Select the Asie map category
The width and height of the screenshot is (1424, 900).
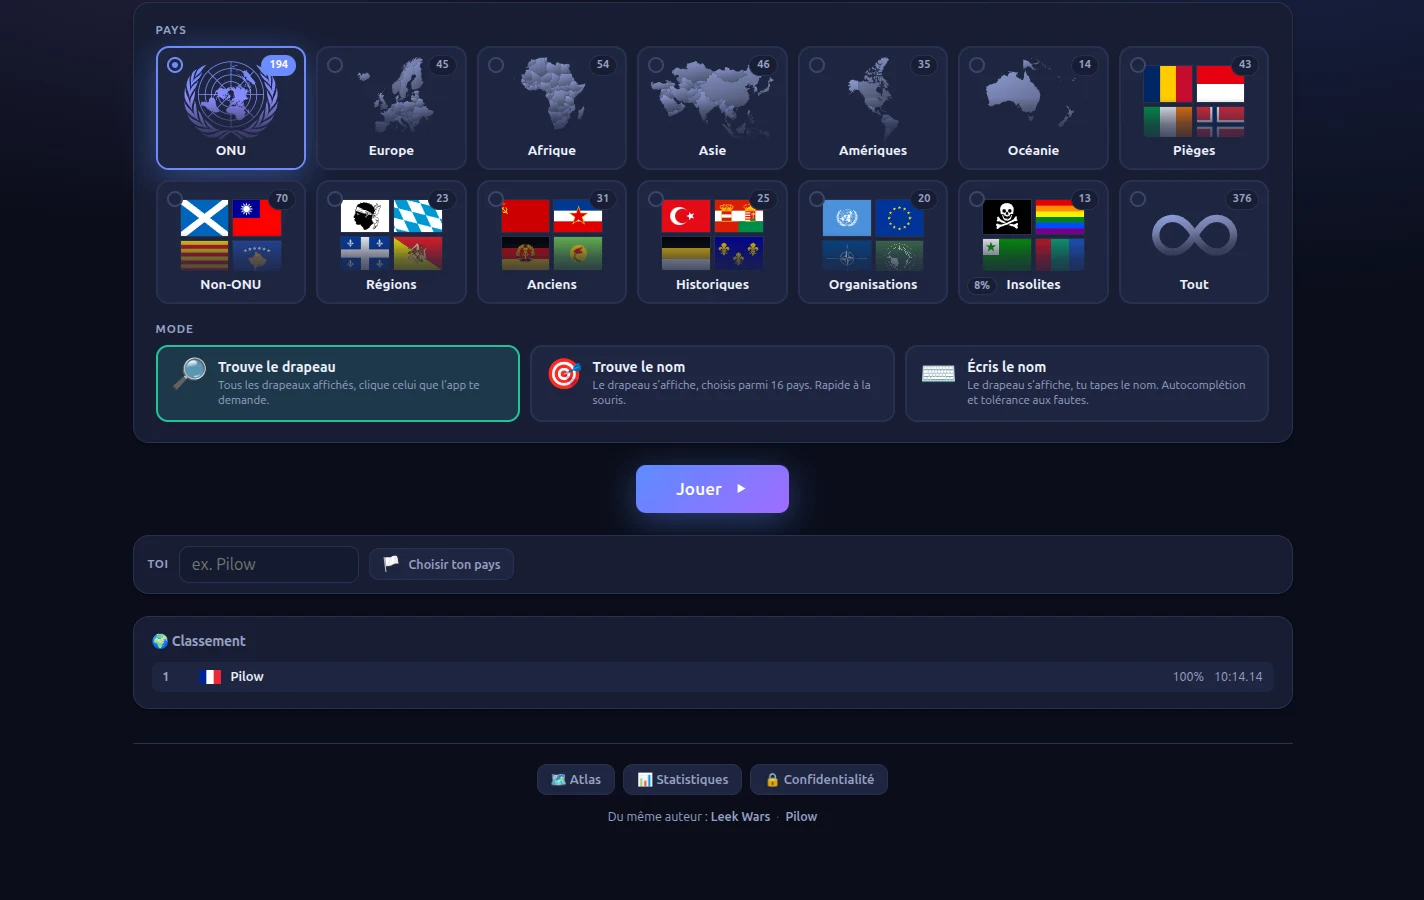[x=712, y=108]
